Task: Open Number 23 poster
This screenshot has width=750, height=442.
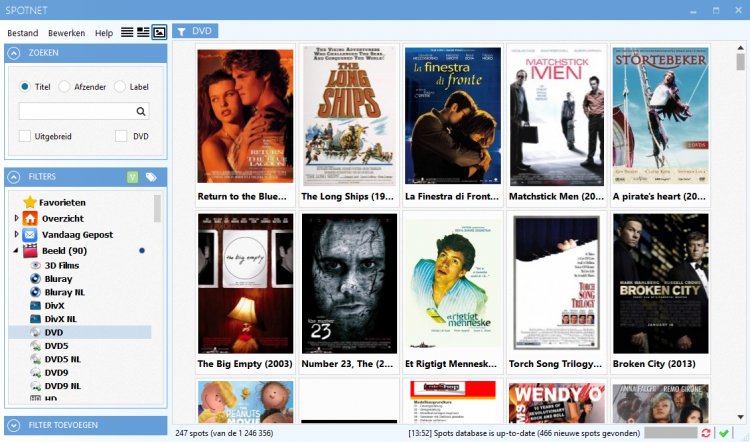Action: [349, 283]
